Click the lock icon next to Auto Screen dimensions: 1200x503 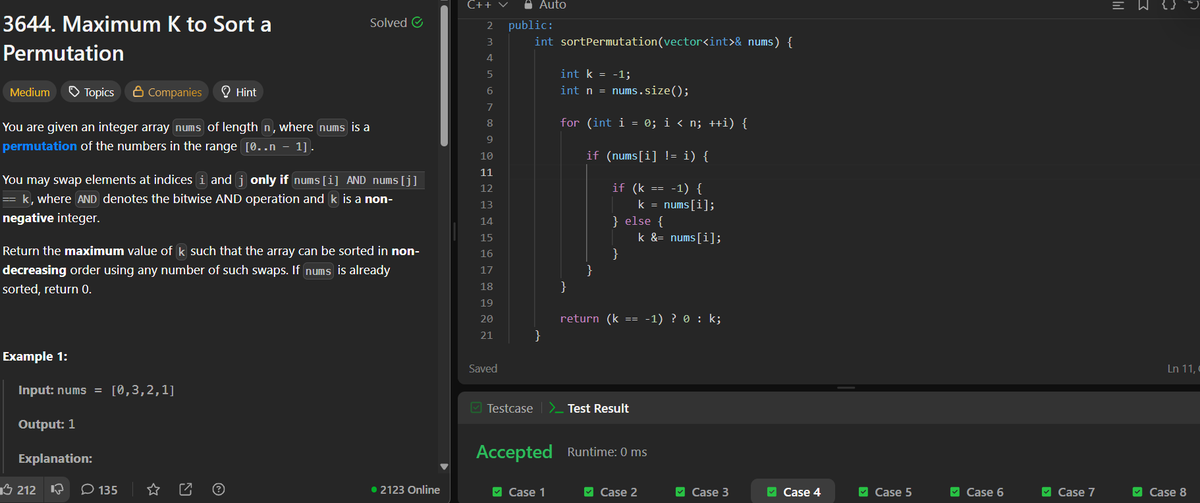pos(529,5)
